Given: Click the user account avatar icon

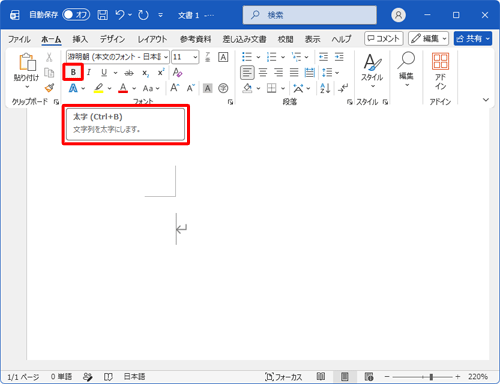Looking at the screenshot, I should pyautogui.click(x=398, y=15).
